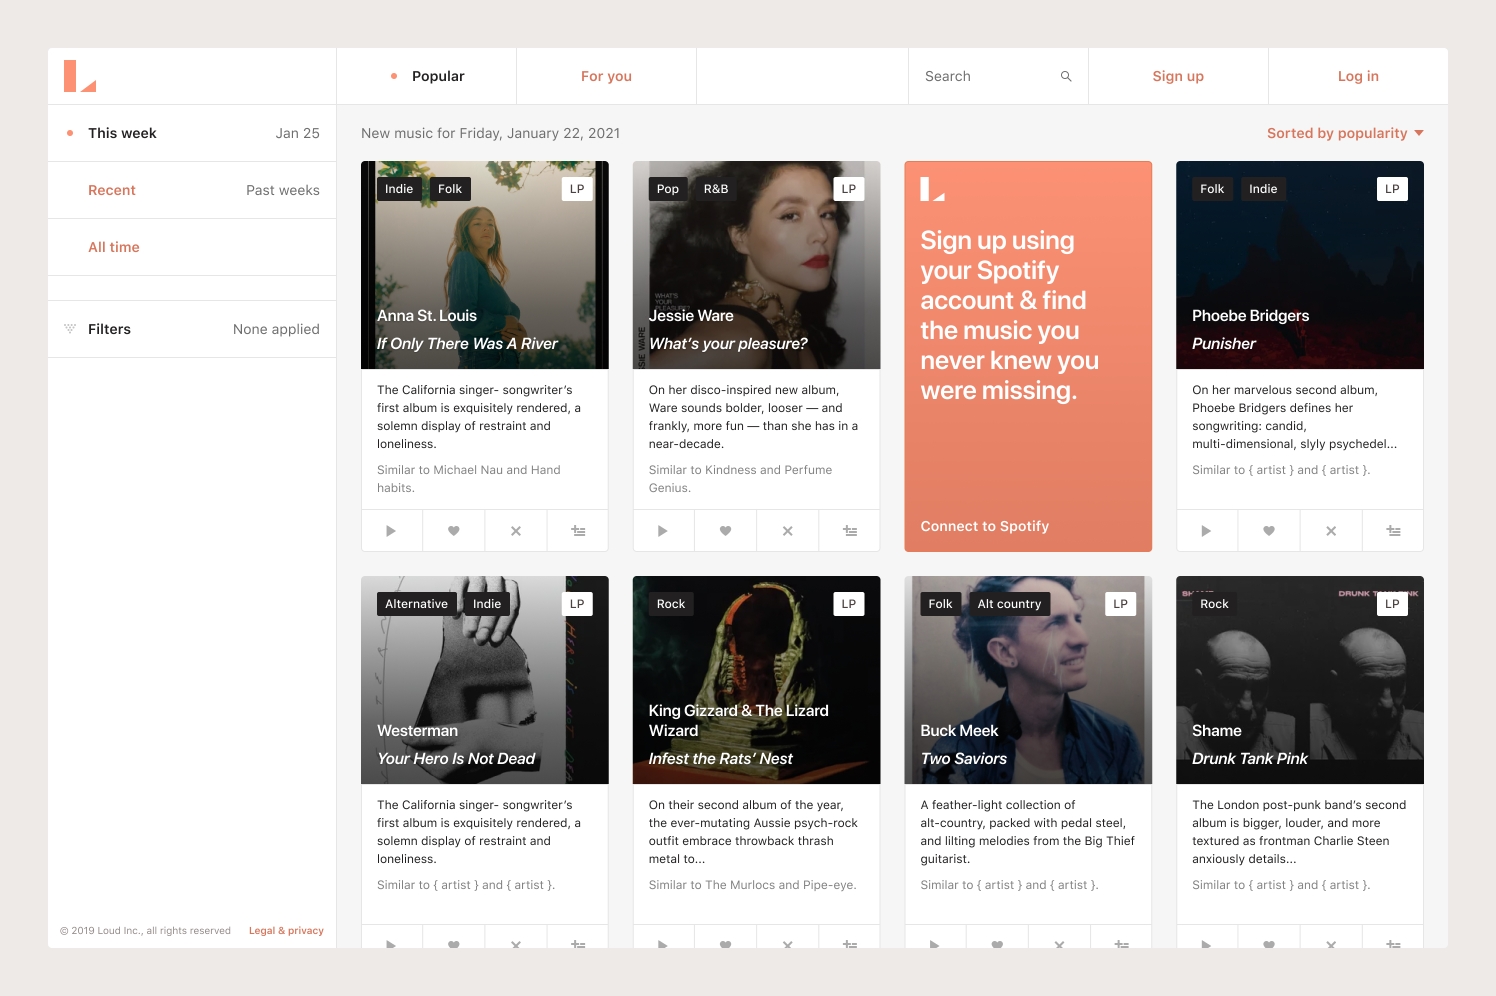Switch to All time view
Viewport: 1496px width, 996px height.
[x=113, y=246]
